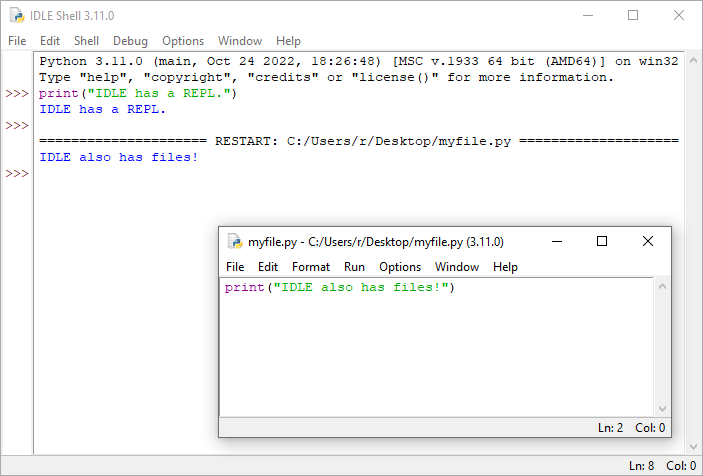Click the shell scrollbar up arrow
The height and width of the screenshot is (476, 703).
[693, 60]
